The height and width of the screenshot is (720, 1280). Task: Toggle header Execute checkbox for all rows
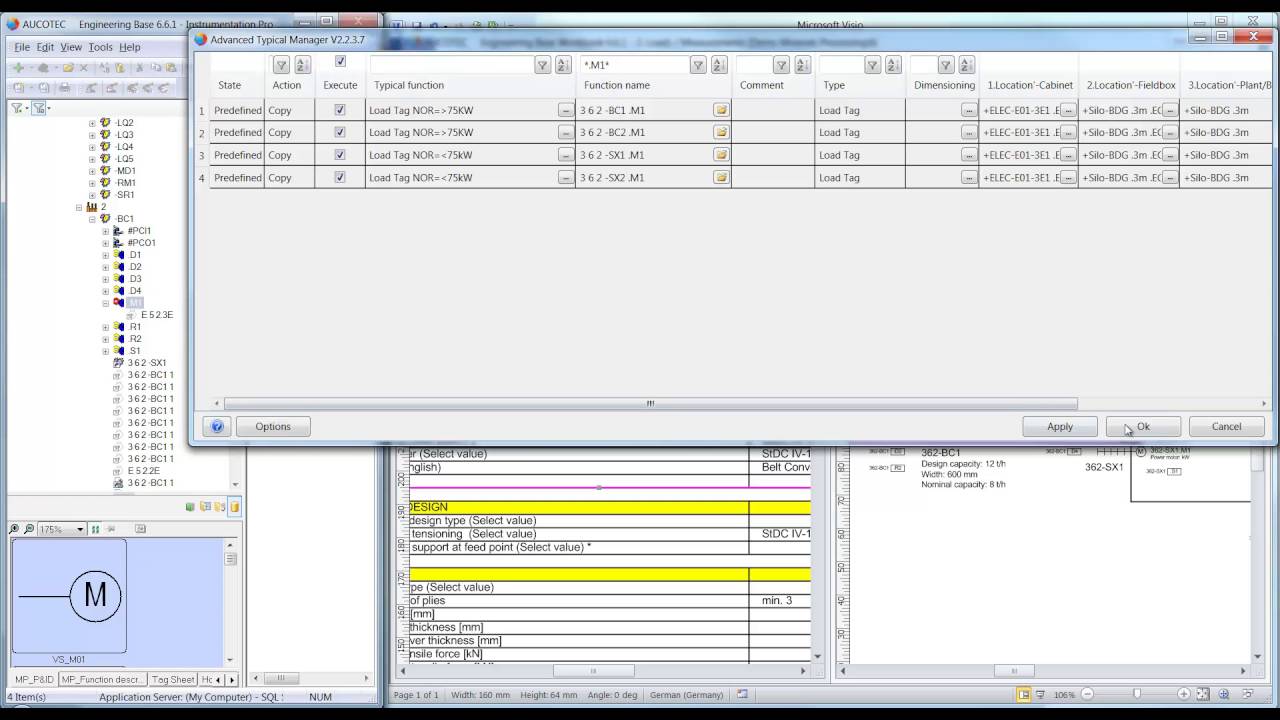pos(340,62)
